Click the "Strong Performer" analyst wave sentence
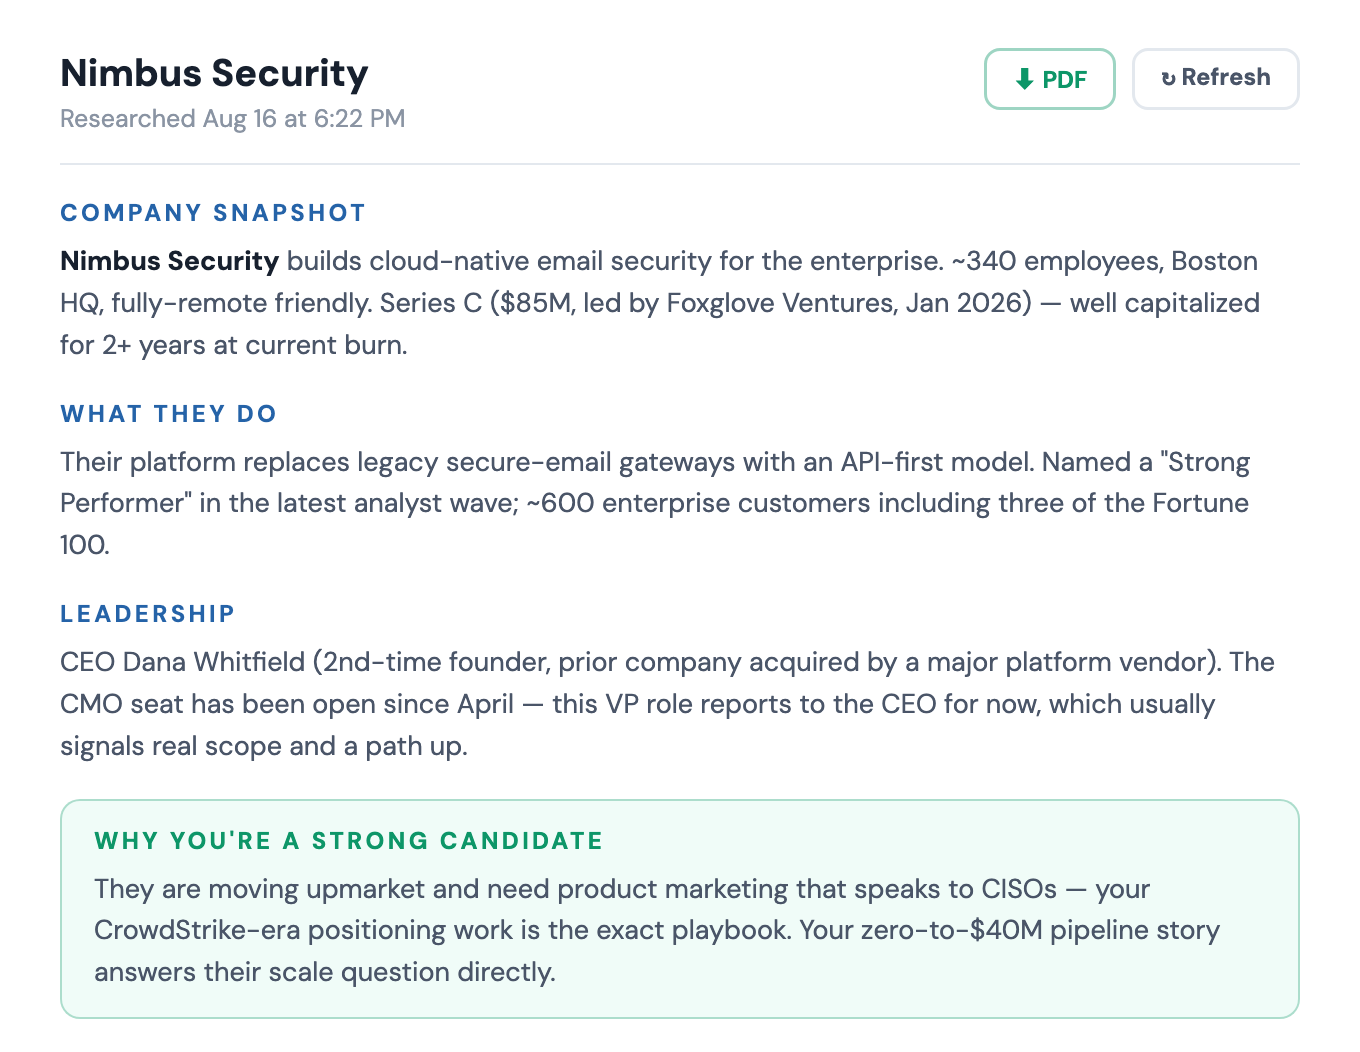This screenshot has width=1360, height=1052. point(655,483)
